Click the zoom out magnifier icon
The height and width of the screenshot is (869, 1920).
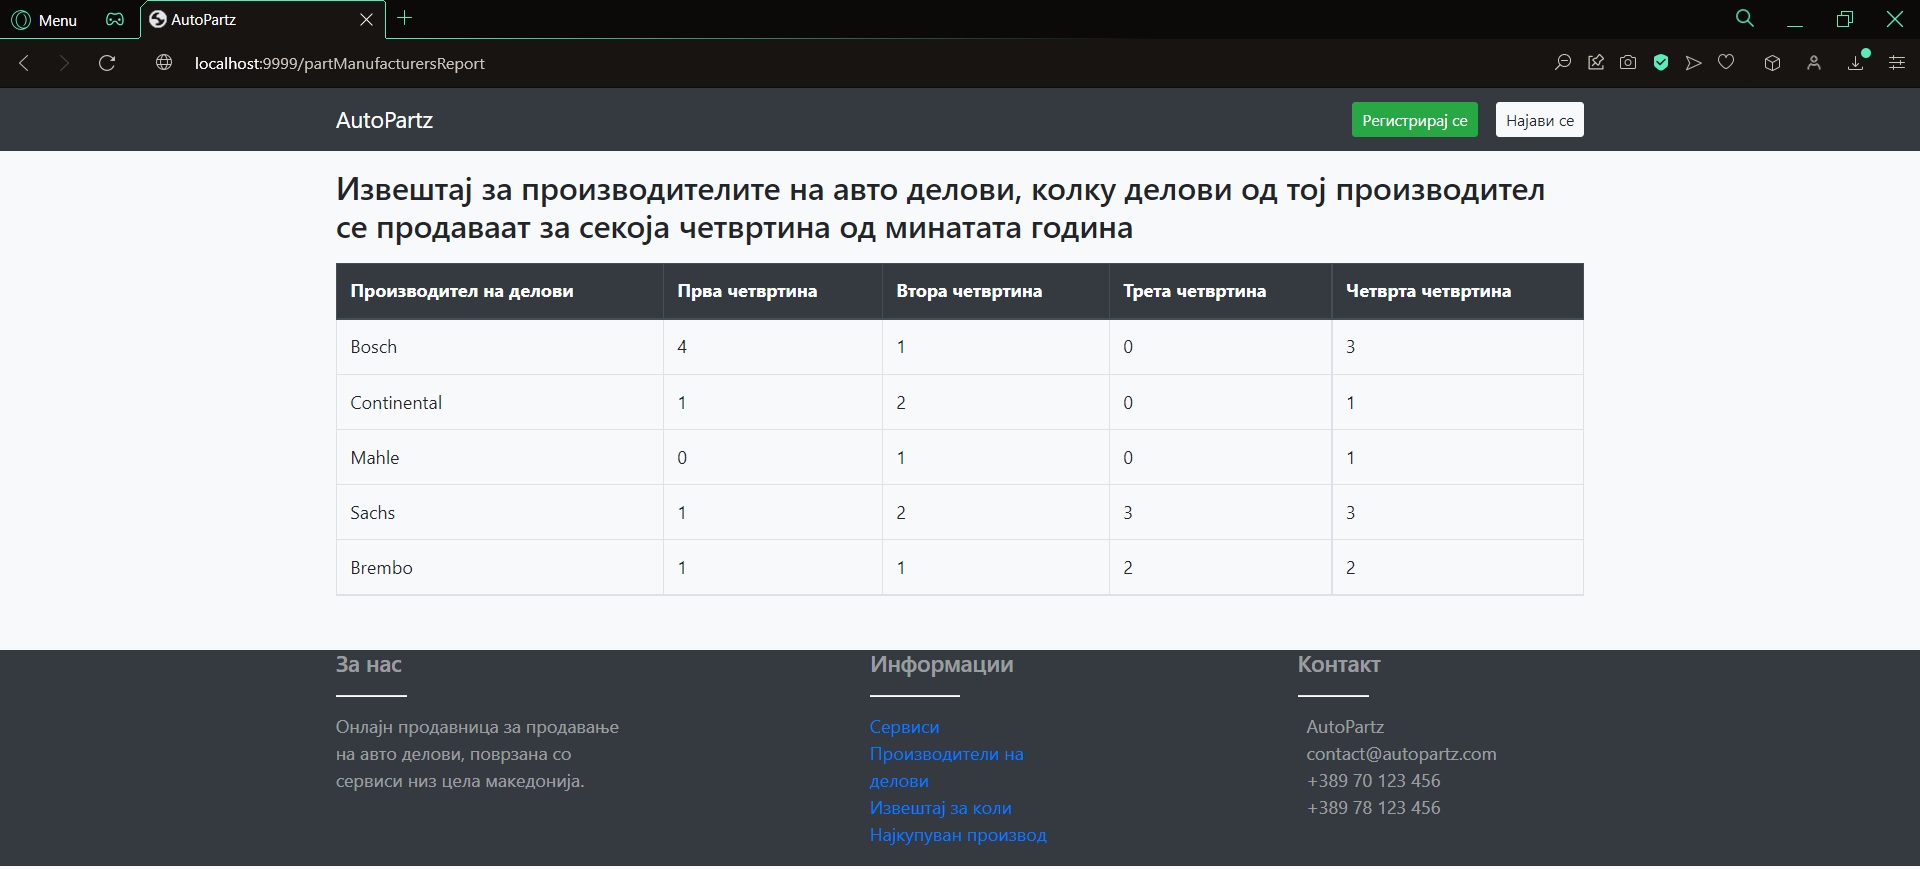pos(1563,63)
